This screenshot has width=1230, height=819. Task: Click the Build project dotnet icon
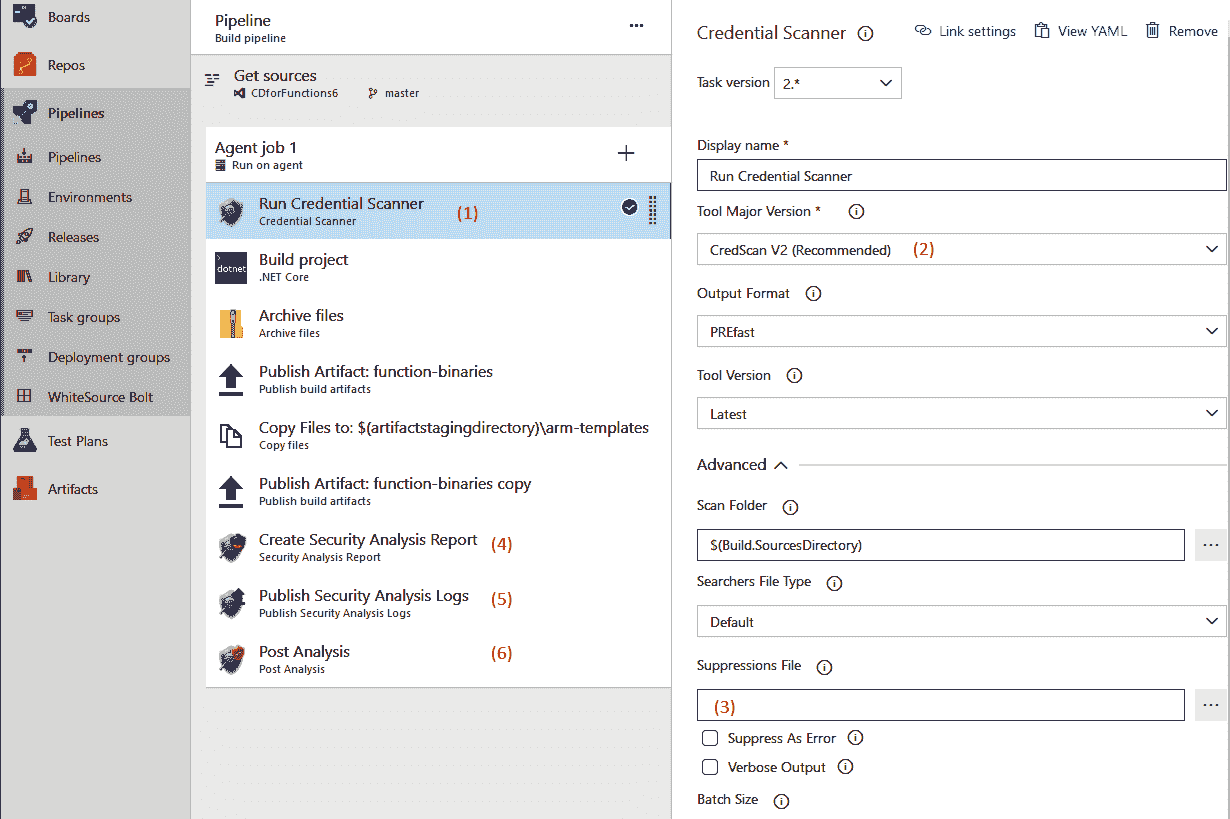point(231,268)
